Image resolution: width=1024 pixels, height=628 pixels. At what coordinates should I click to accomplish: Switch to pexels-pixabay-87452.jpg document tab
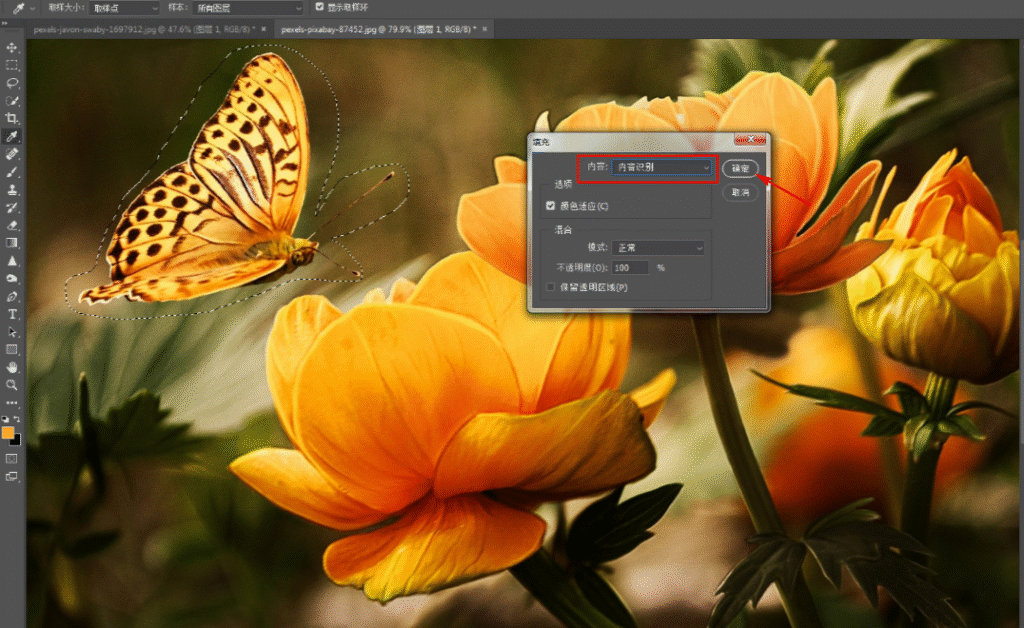[378, 29]
